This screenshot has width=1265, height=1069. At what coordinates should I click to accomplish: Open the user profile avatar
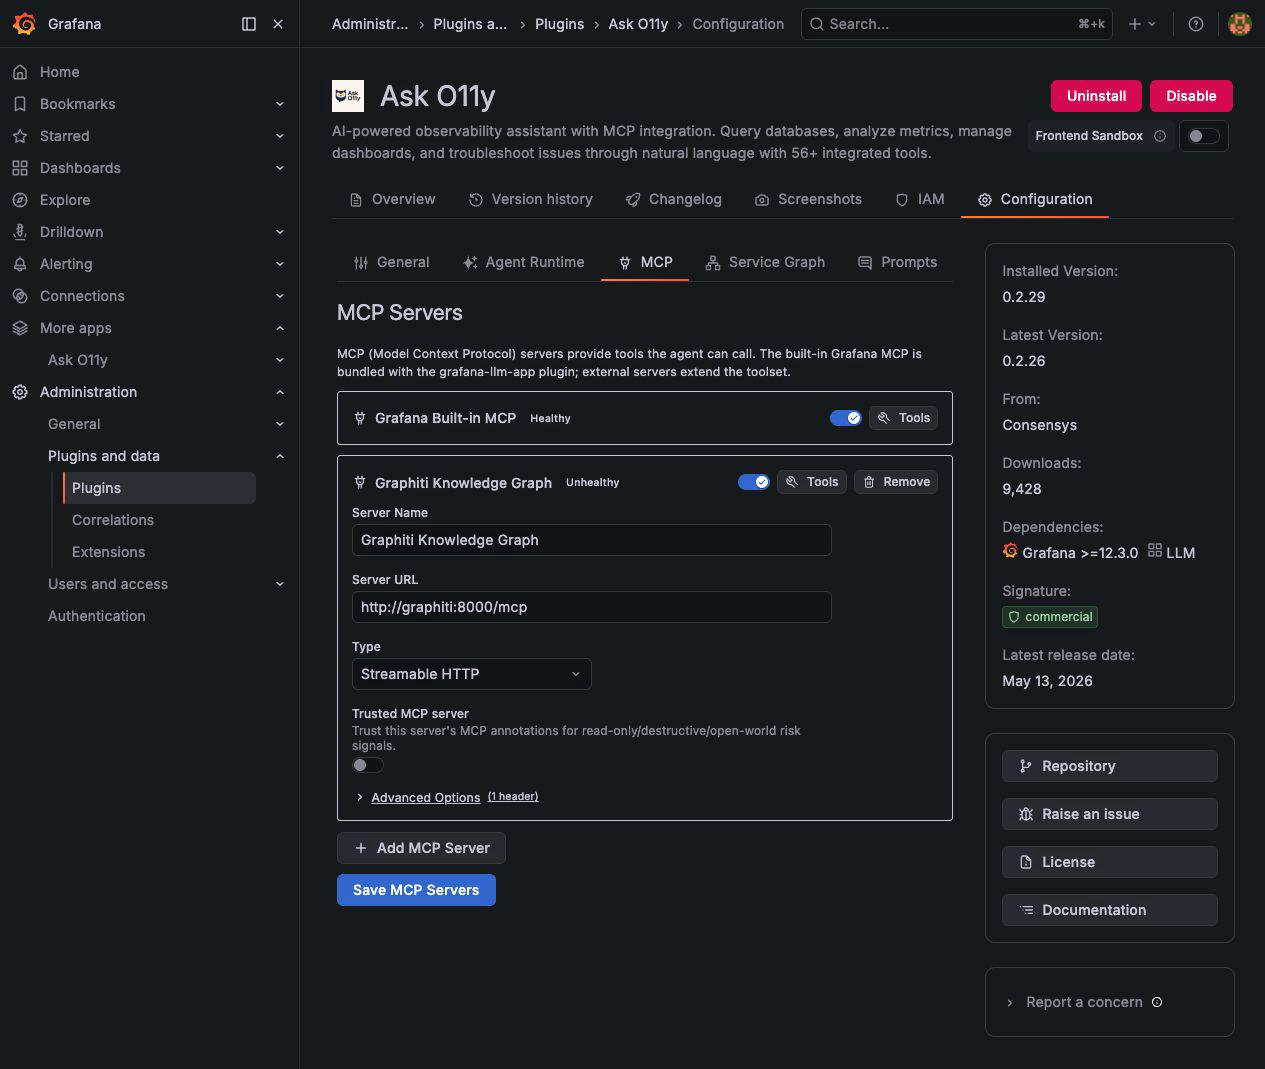pos(1240,24)
